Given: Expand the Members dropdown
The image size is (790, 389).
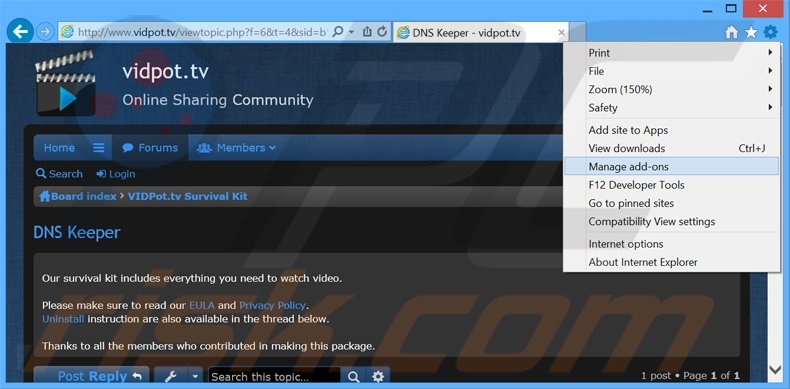Looking at the screenshot, I should coord(236,148).
